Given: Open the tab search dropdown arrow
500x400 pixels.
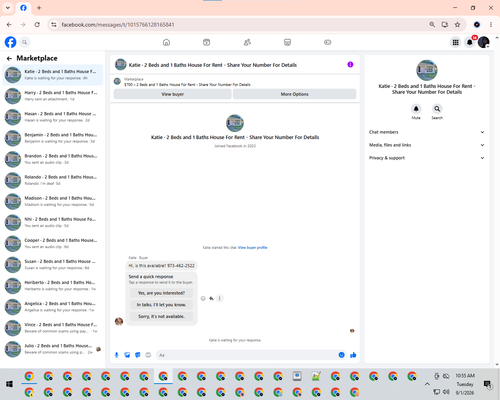Looking at the screenshot, I should click(x=7, y=8).
